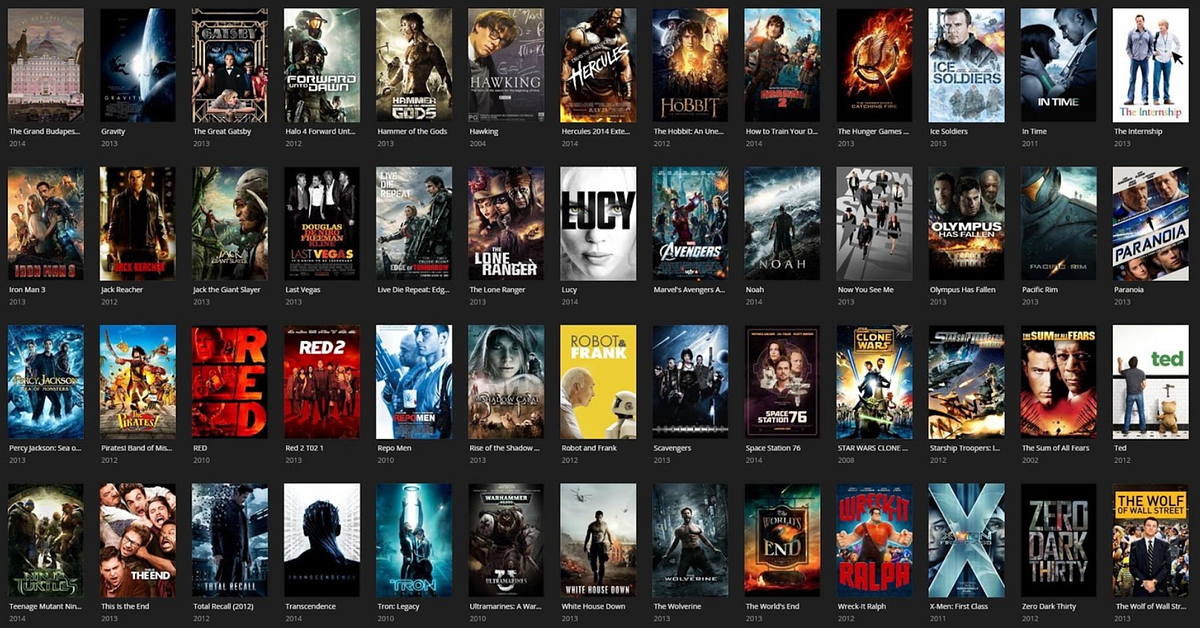1200x628 pixels.
Task: Open the Transcendence poster
Action: click(322, 540)
